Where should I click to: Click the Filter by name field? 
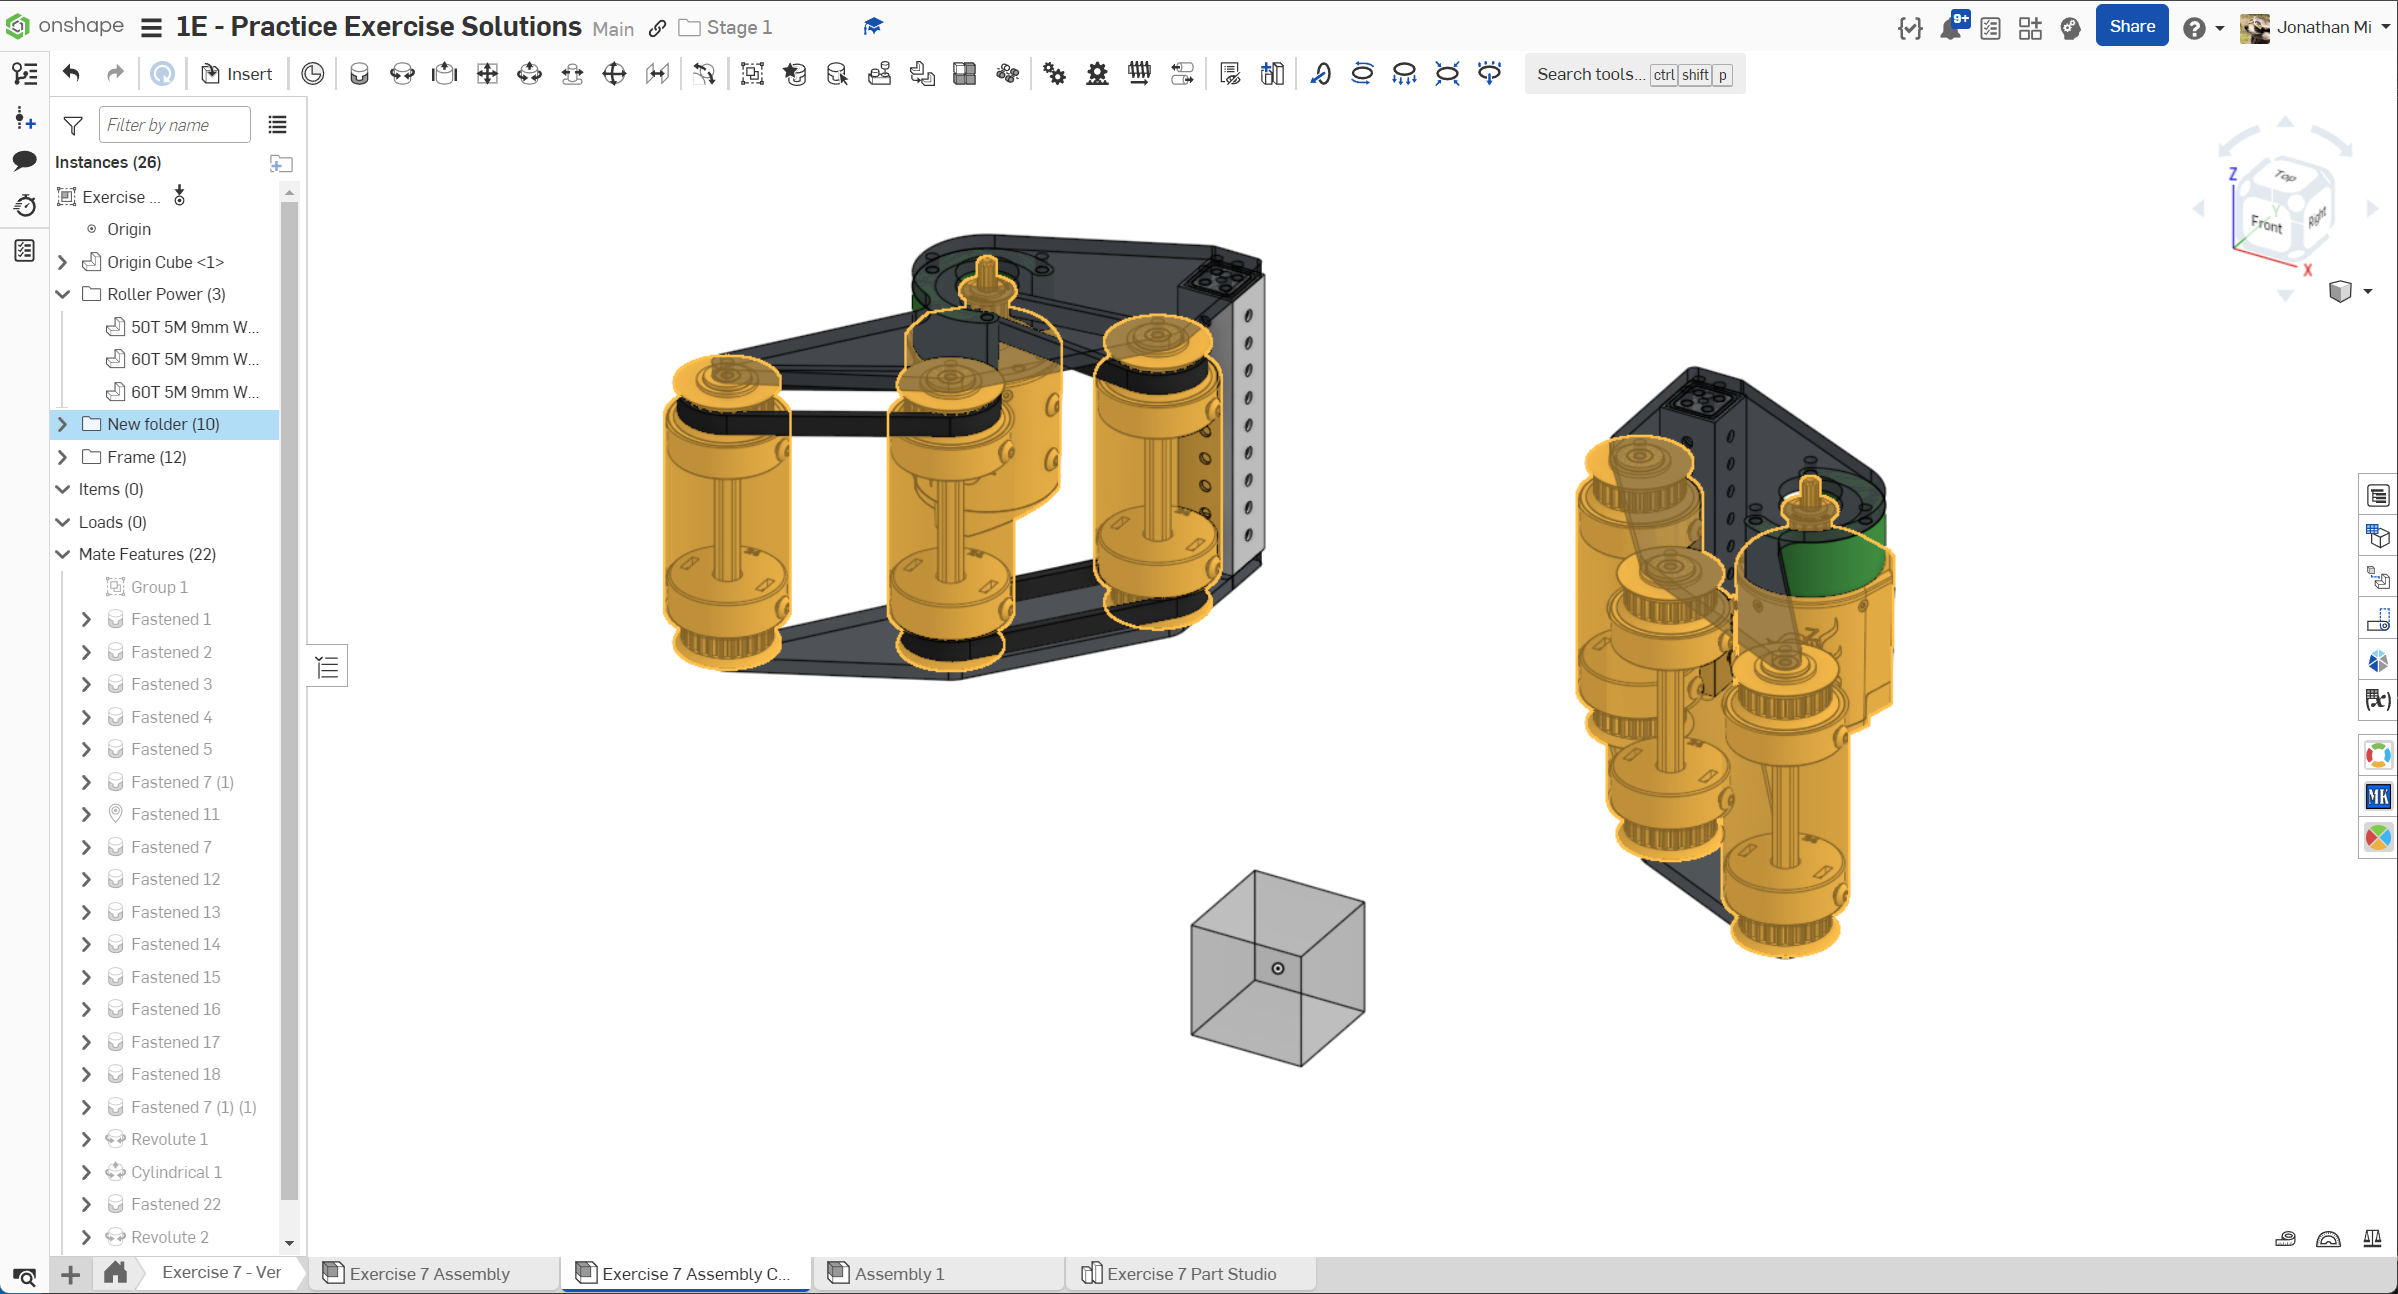[174, 125]
